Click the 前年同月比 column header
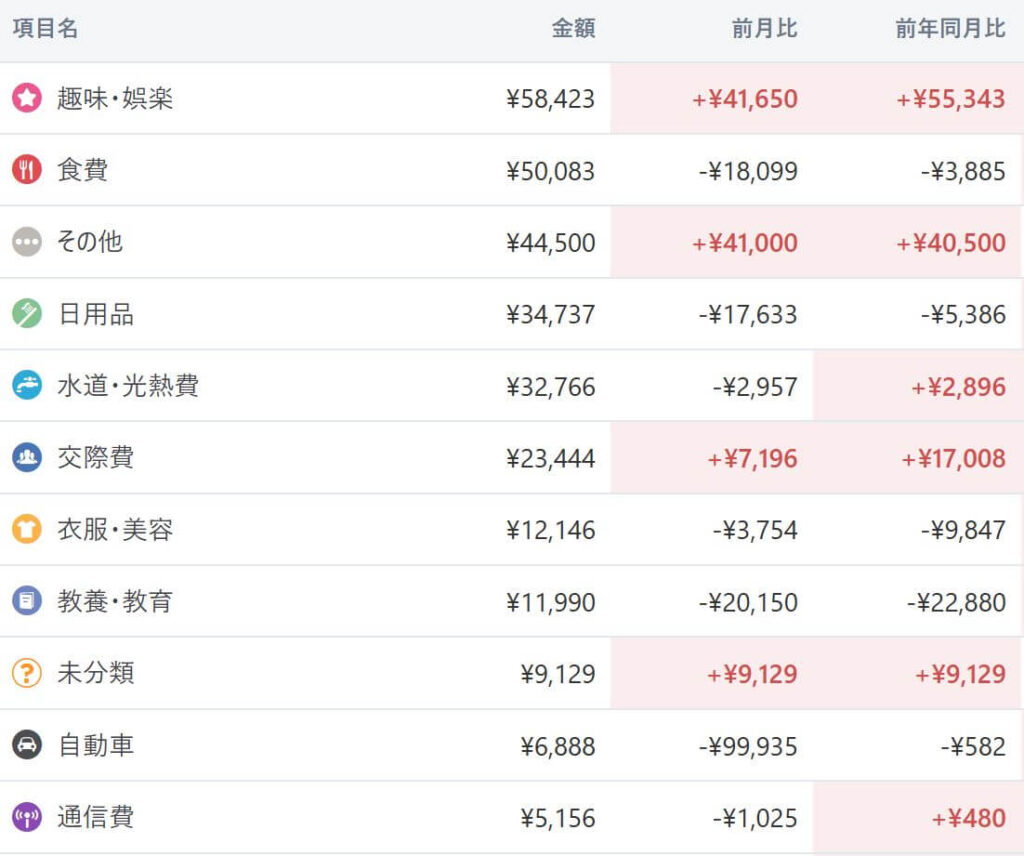Image resolution: width=1024 pixels, height=856 pixels. coord(950,29)
